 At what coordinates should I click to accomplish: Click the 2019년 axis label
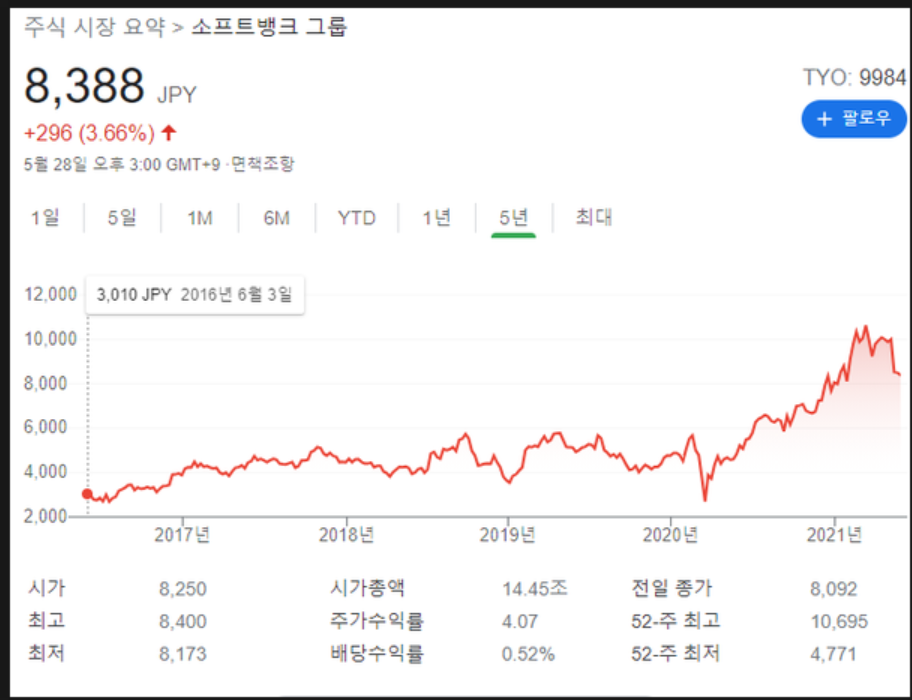pyautogui.click(x=507, y=535)
